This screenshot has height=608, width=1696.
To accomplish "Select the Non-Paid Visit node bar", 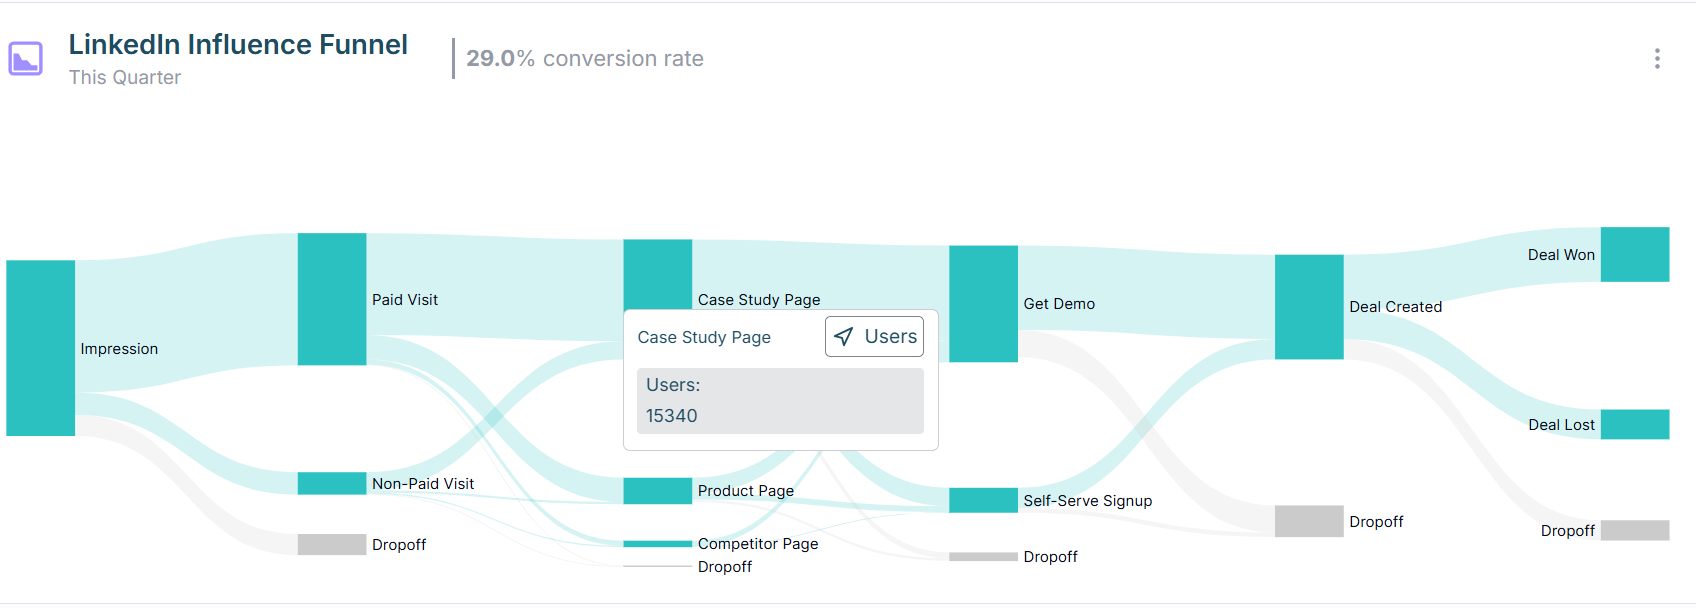I will click(332, 483).
